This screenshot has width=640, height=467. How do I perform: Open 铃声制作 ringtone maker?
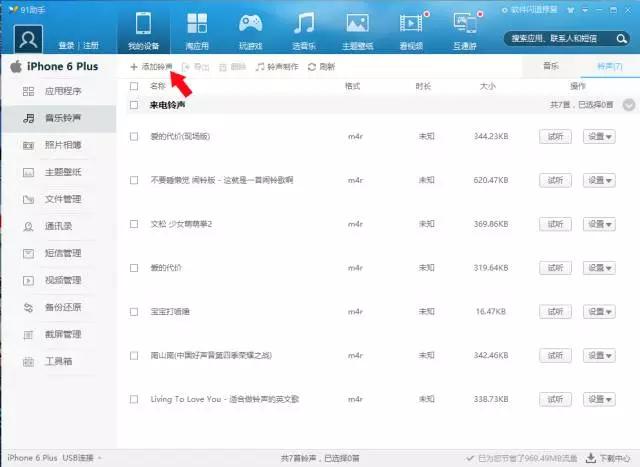click(x=277, y=67)
